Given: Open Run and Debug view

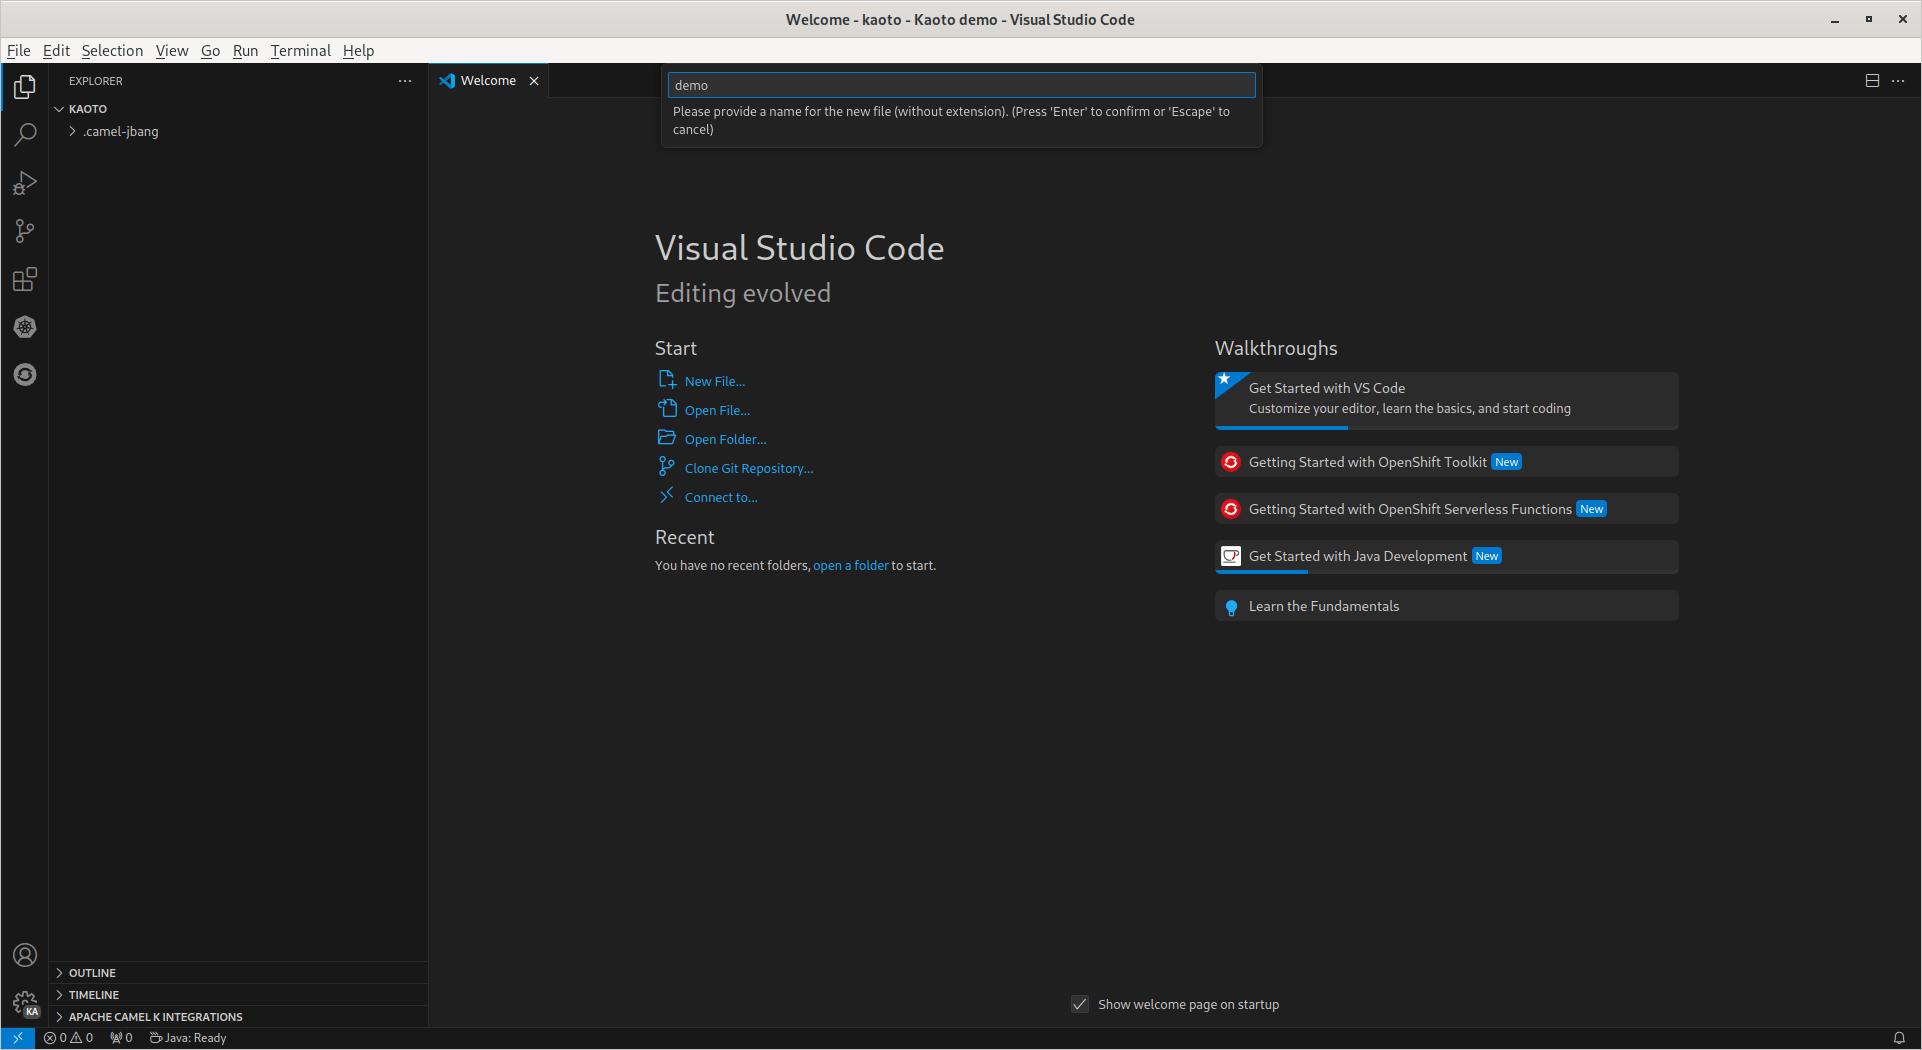Looking at the screenshot, I should point(25,183).
